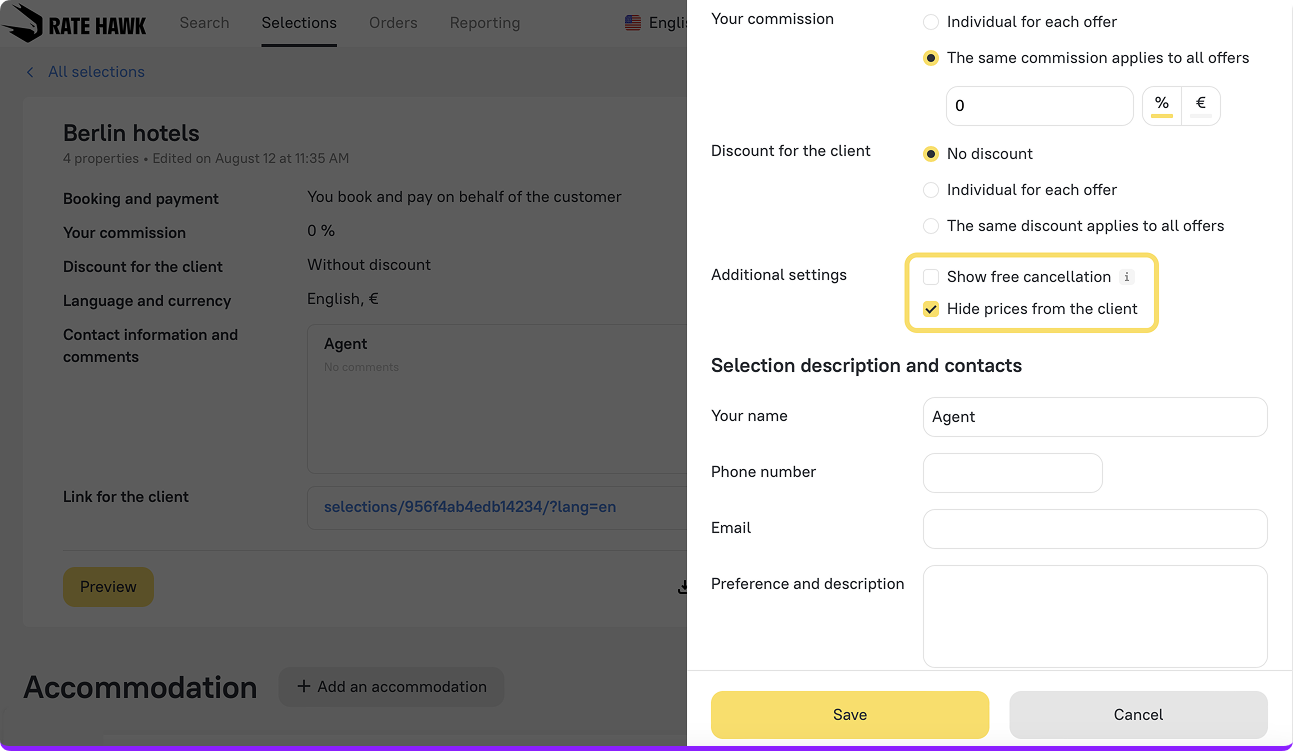This screenshot has height=751, width=1293.
Task: Click Add an accommodation button
Action: (x=391, y=687)
